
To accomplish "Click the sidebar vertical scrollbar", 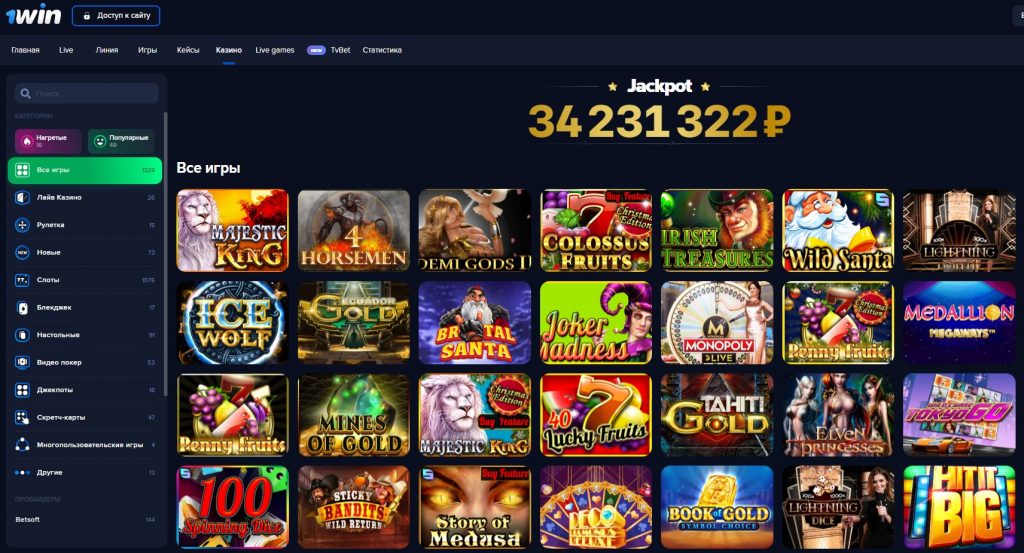I will coord(165,253).
